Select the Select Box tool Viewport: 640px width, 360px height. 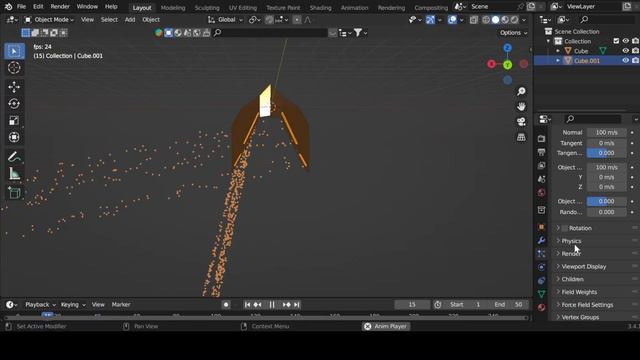pyautogui.click(x=14, y=51)
